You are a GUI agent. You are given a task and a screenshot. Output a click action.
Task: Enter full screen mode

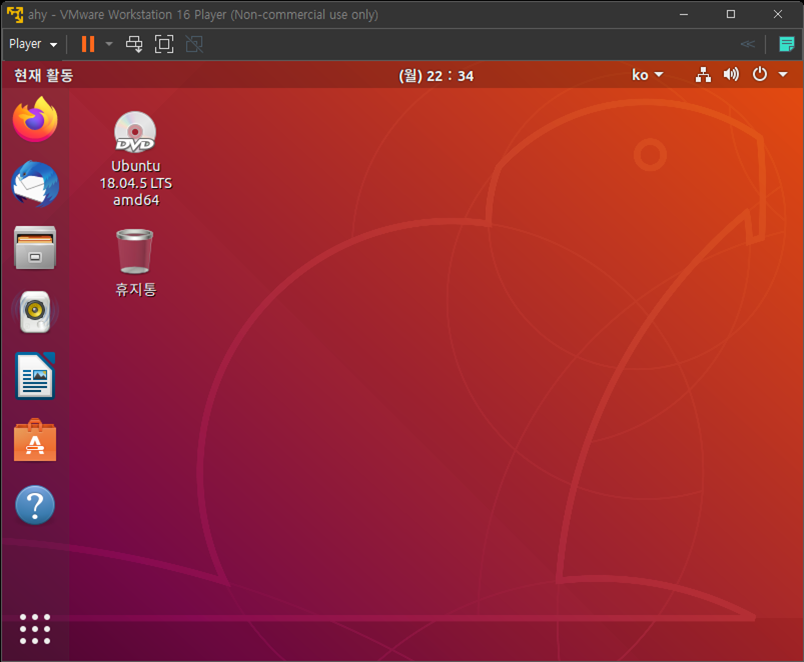[x=164, y=44]
